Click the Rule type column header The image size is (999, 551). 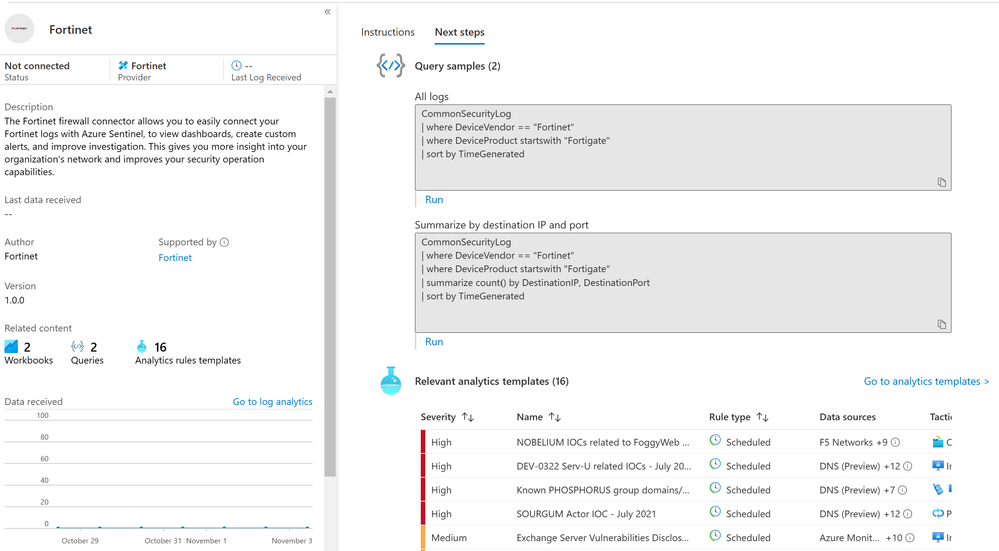coord(729,417)
